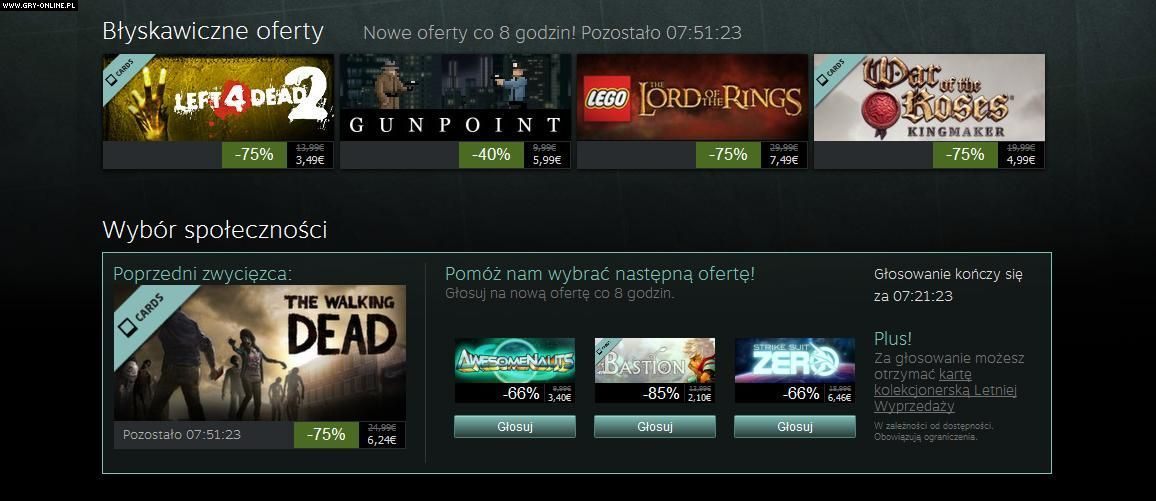Click the -40% discount tag on Gunpoint

click(491, 155)
